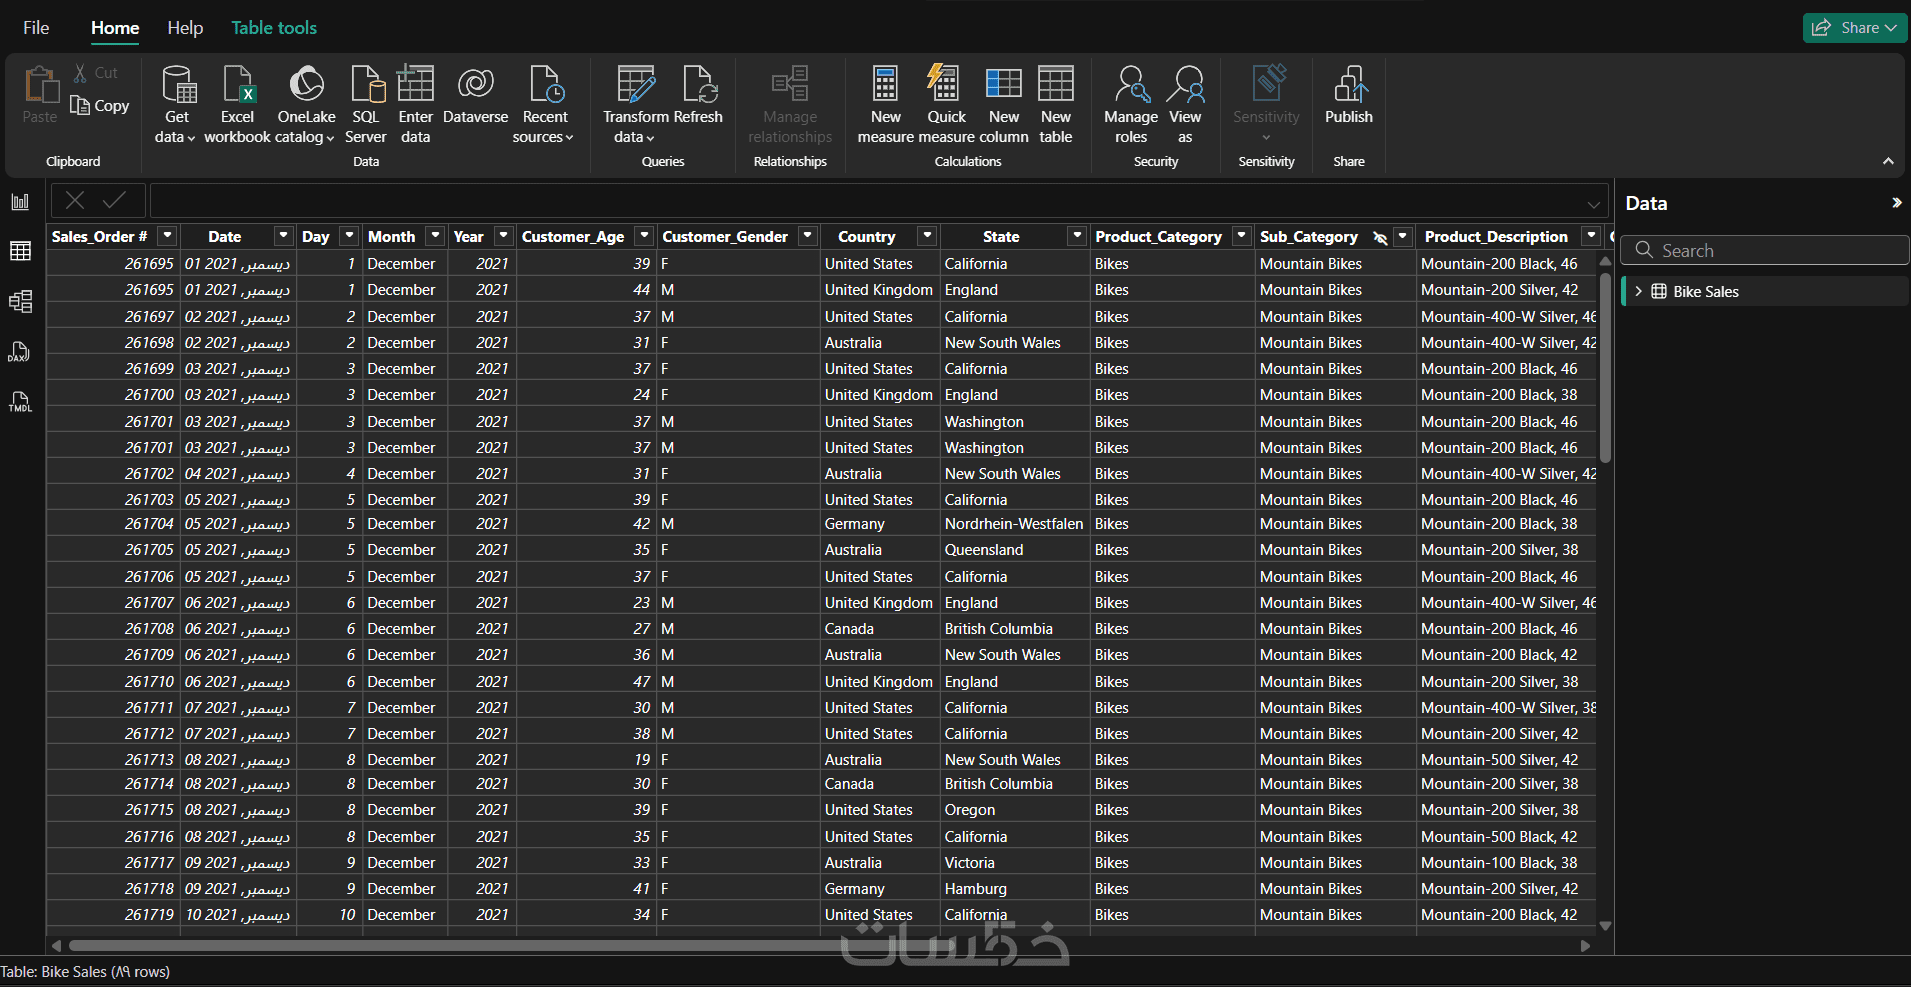Open Manage roles dialog
The image size is (1911, 987).
1131,104
